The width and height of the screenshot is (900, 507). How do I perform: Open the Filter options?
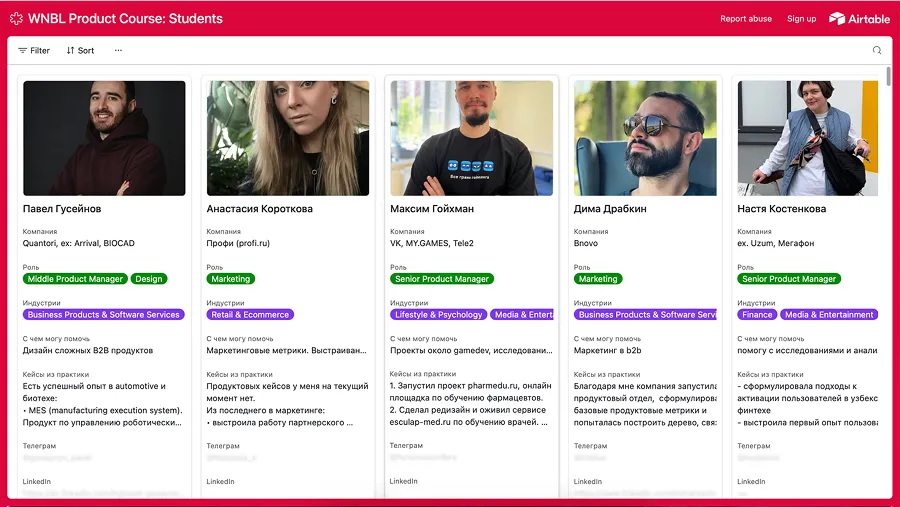[x=34, y=51]
